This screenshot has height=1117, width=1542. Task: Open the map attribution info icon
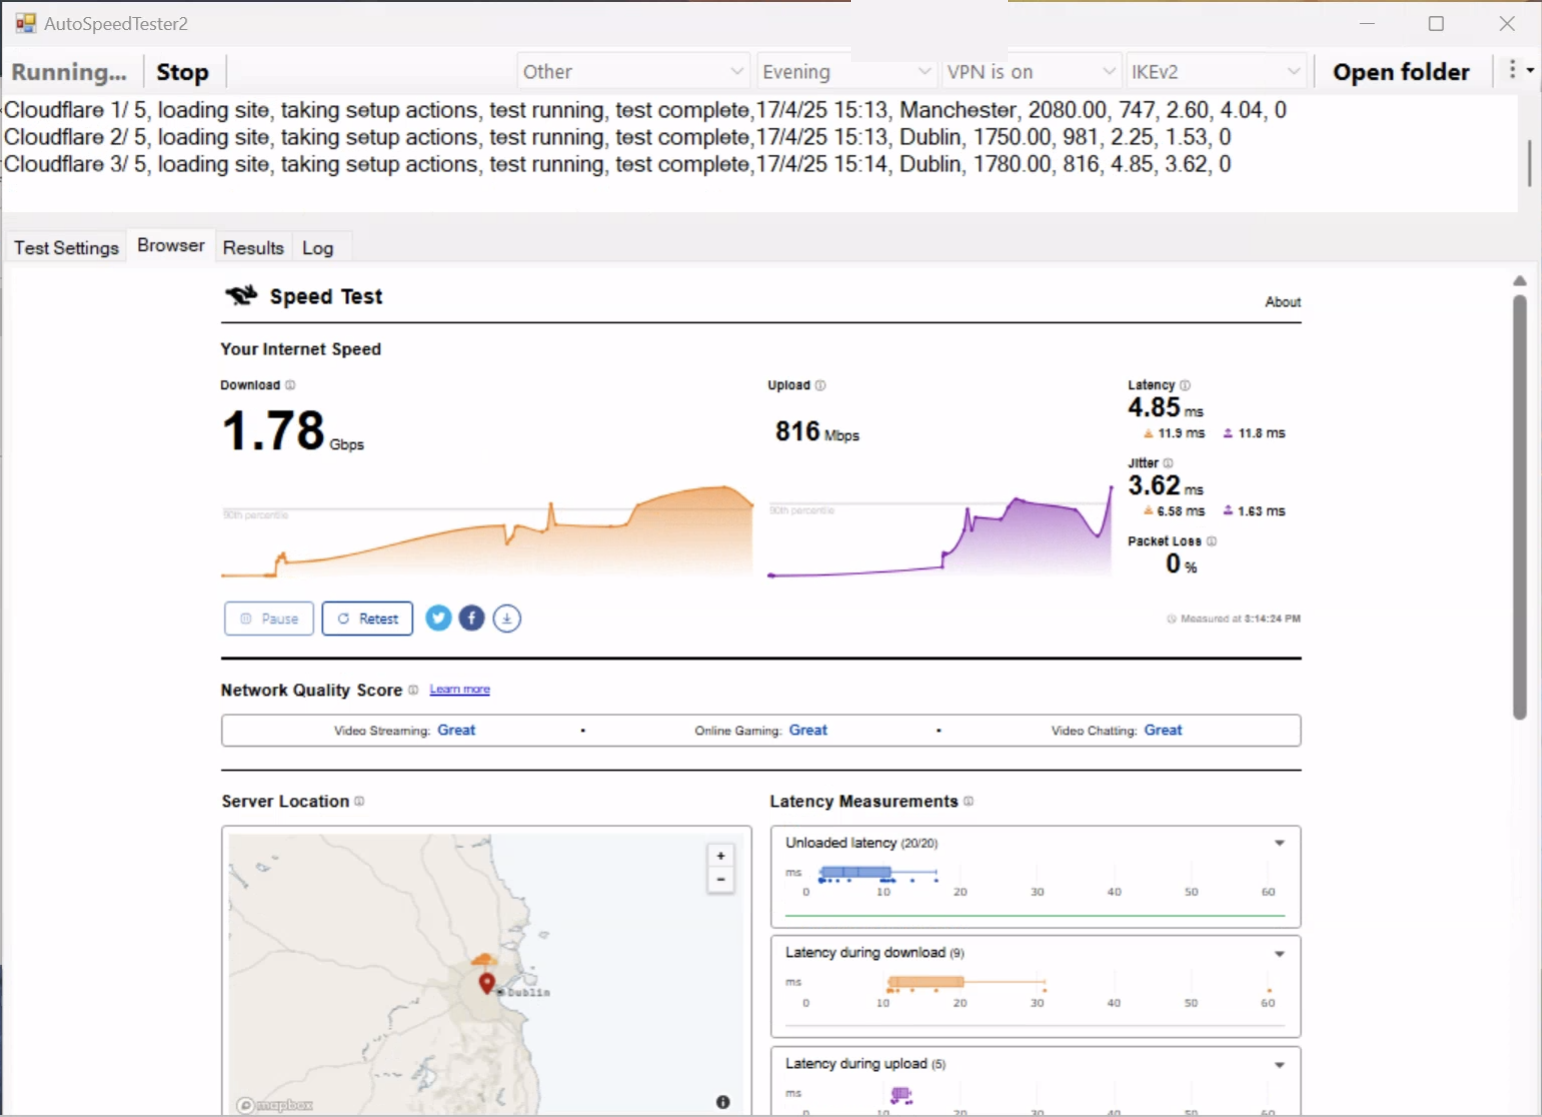723,1102
